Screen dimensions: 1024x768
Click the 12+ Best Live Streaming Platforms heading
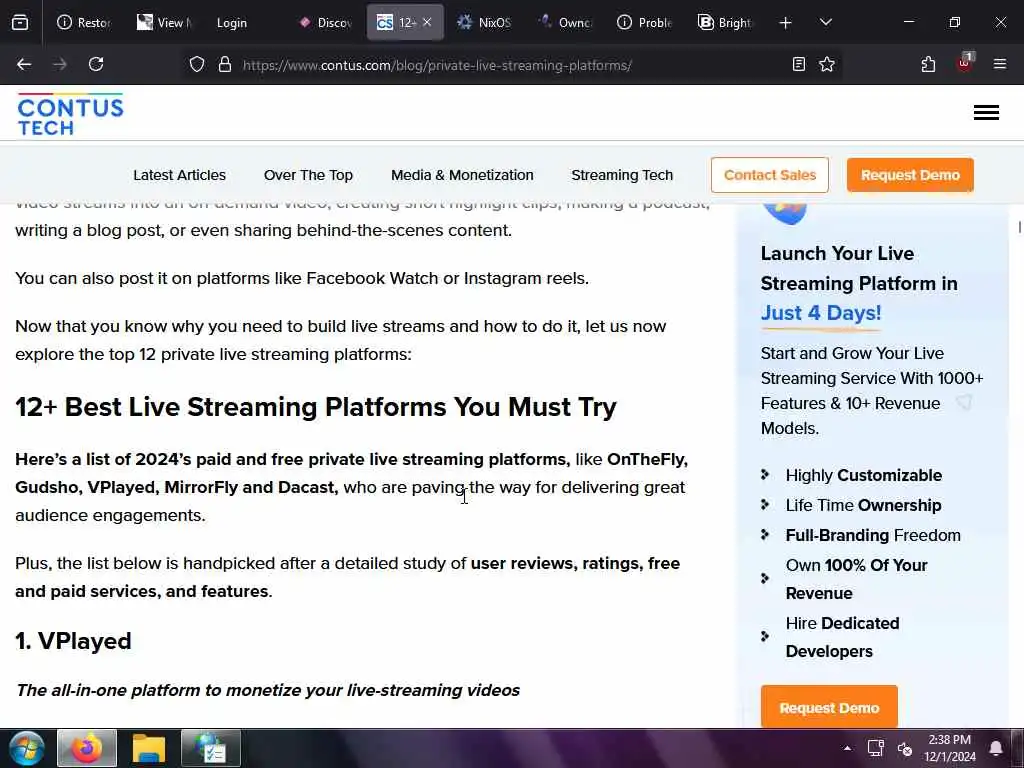click(x=316, y=407)
